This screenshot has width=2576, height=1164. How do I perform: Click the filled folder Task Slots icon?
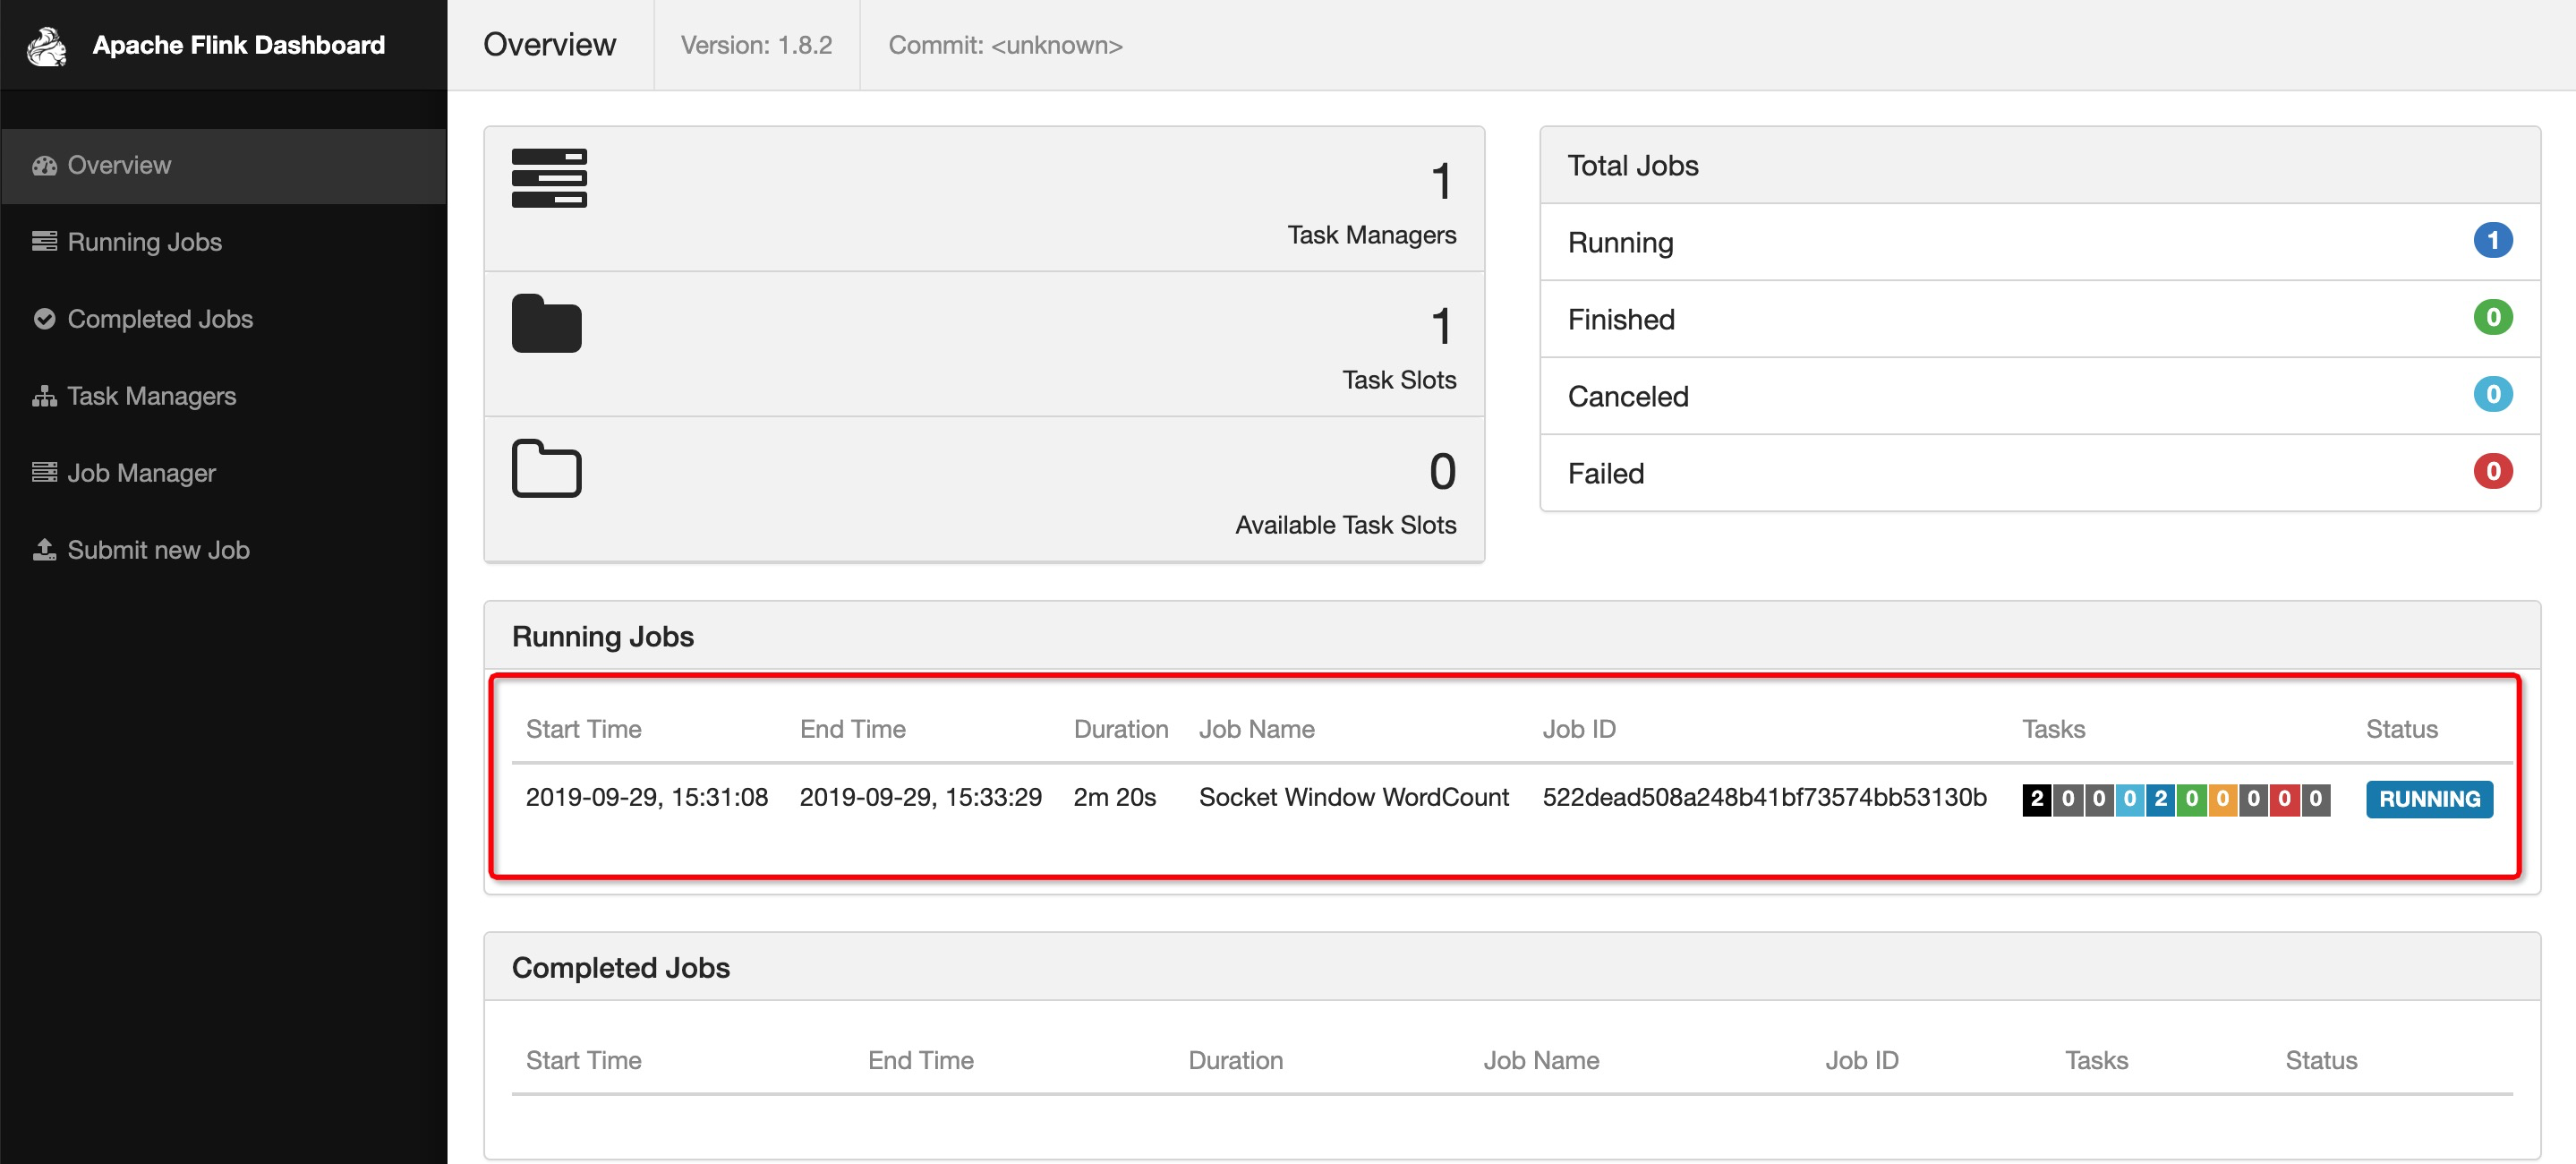click(x=546, y=324)
